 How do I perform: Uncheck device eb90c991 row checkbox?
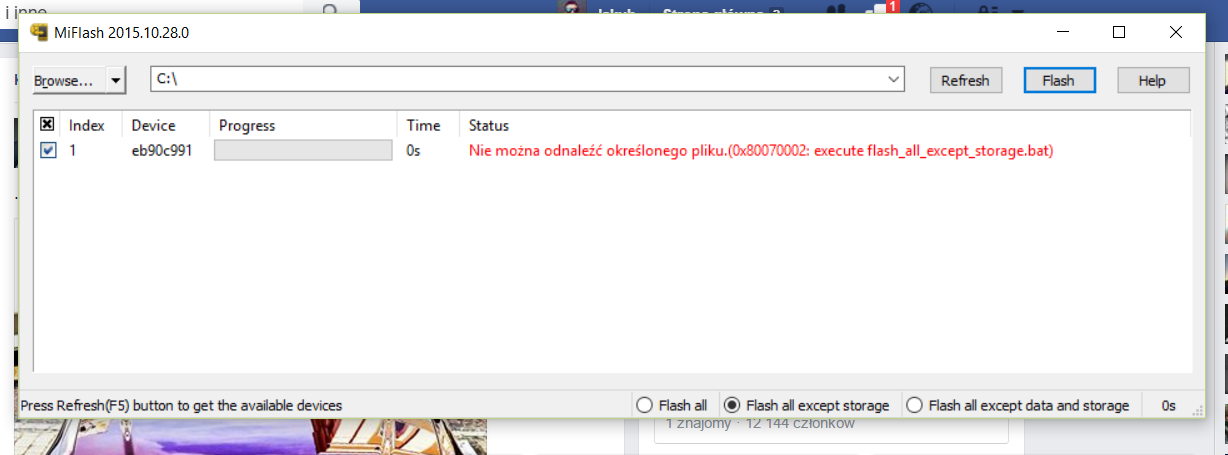click(48, 150)
